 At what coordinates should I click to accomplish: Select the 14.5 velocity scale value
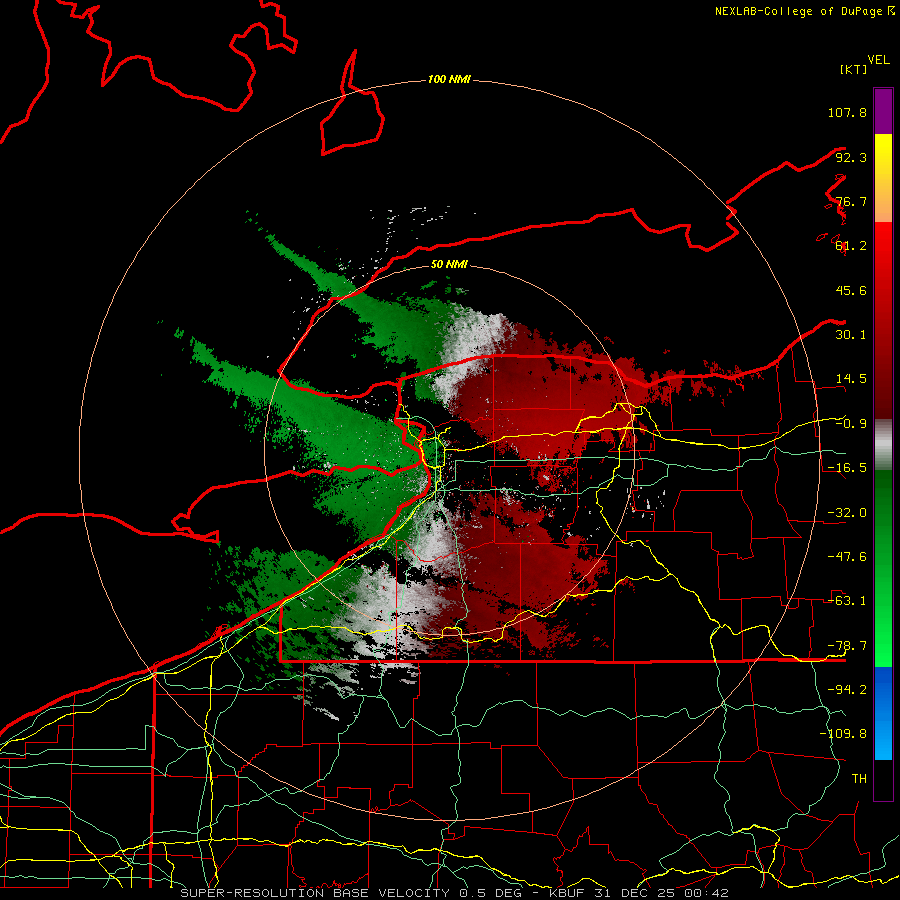(851, 379)
